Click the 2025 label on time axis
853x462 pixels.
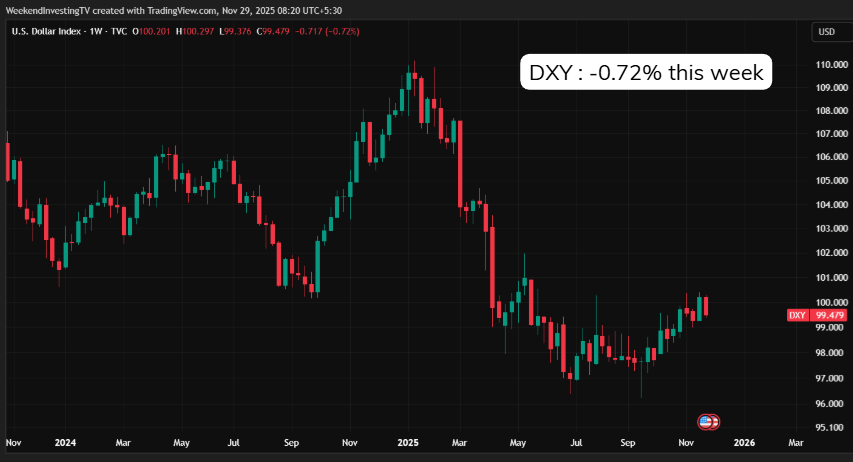tap(407, 441)
